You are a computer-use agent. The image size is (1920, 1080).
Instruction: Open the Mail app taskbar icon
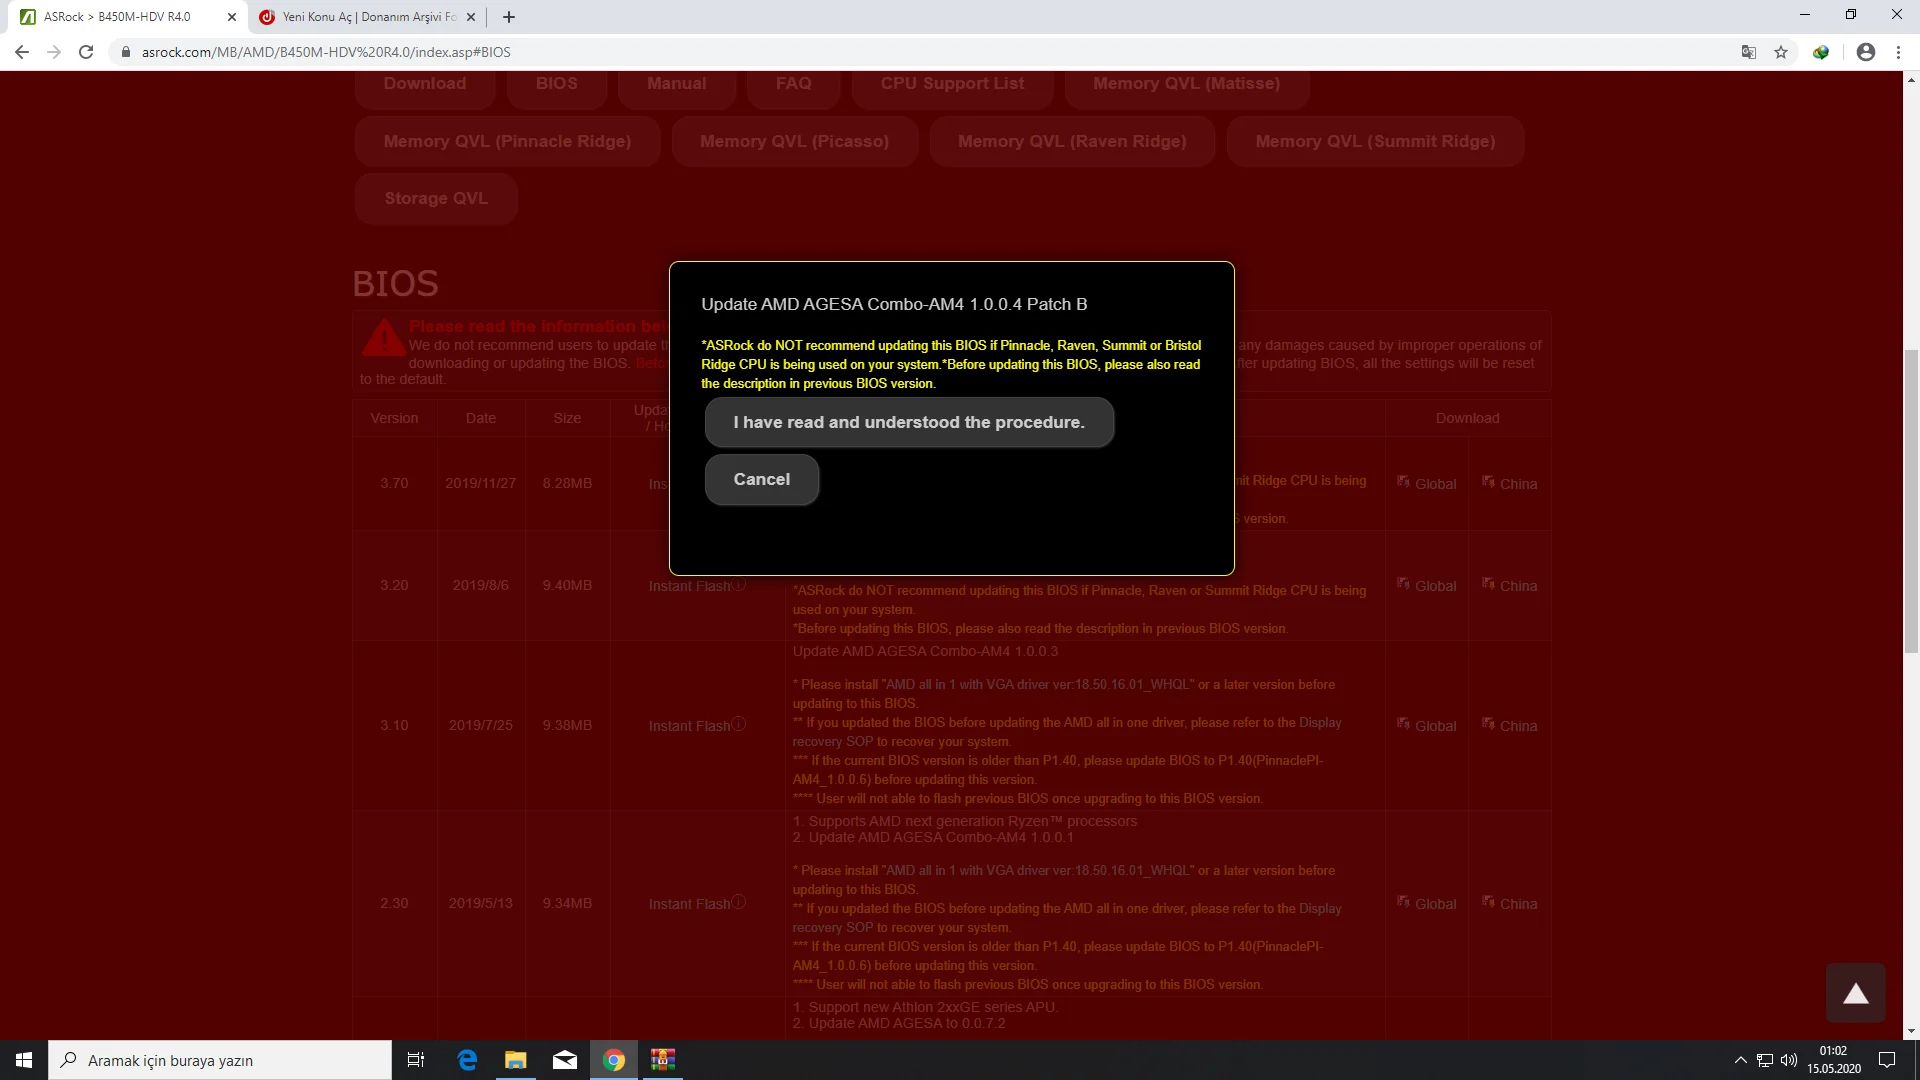pyautogui.click(x=565, y=1060)
